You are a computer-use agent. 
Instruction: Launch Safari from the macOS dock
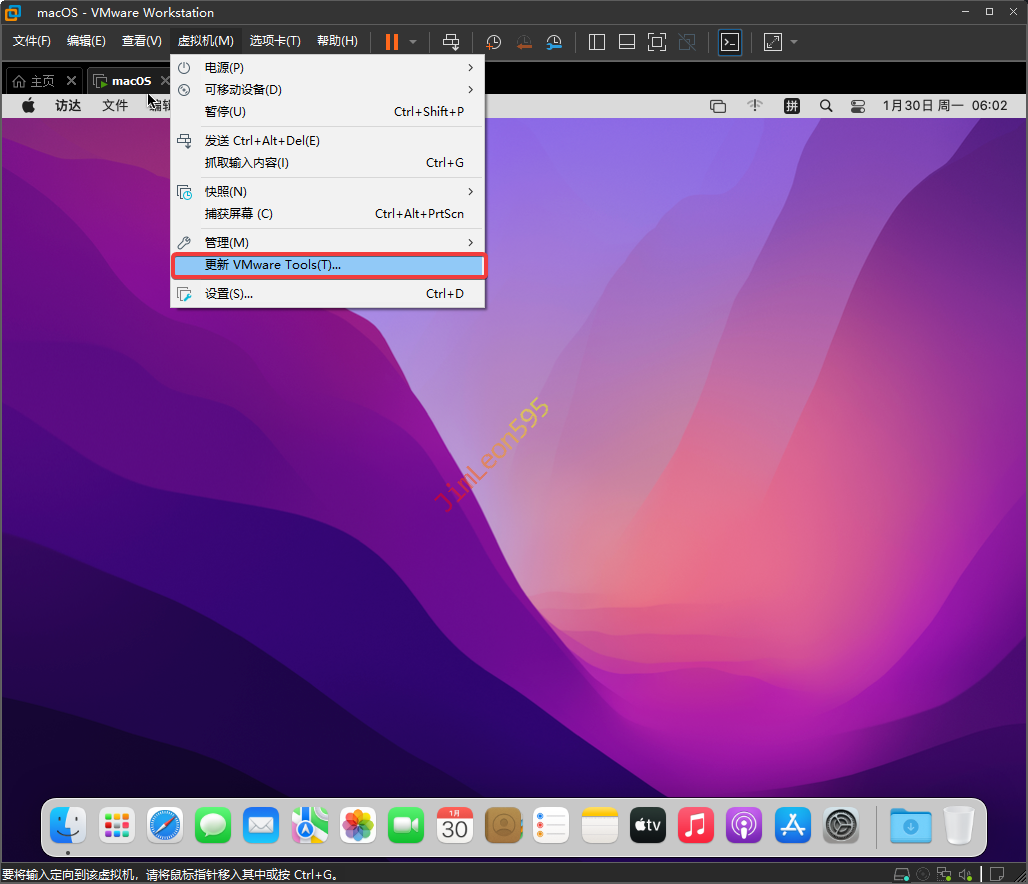165,825
